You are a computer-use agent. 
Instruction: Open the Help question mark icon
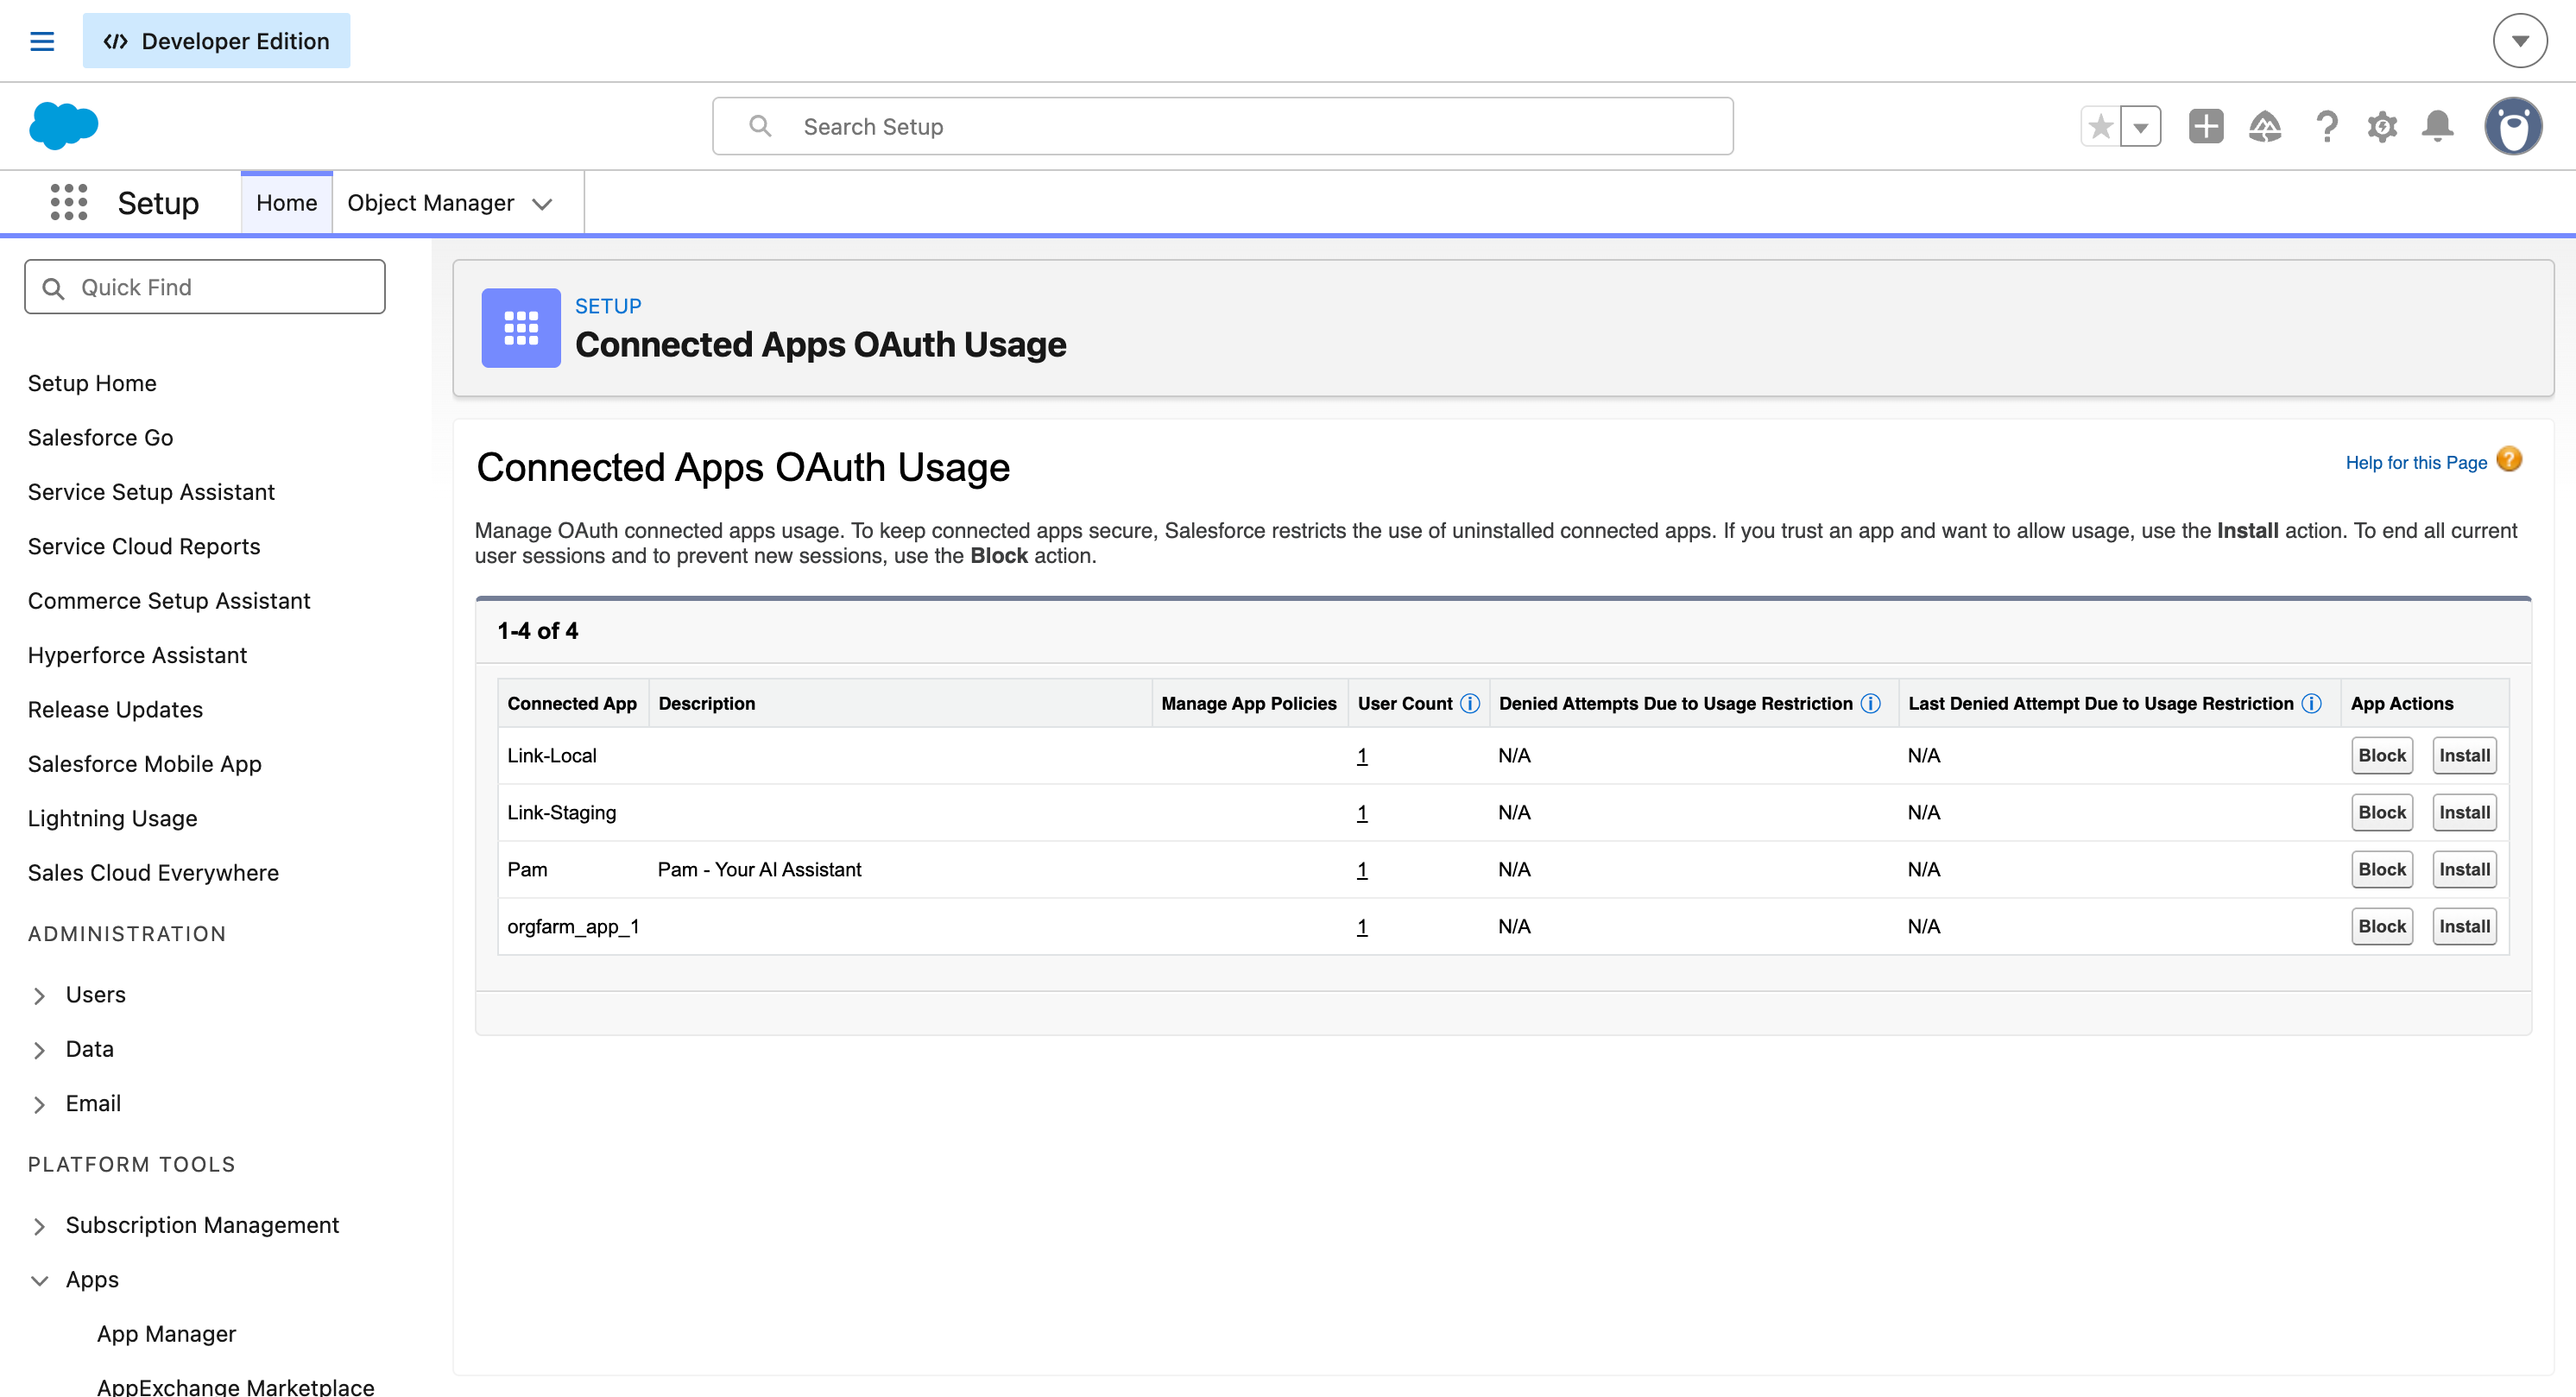[x=2327, y=126]
